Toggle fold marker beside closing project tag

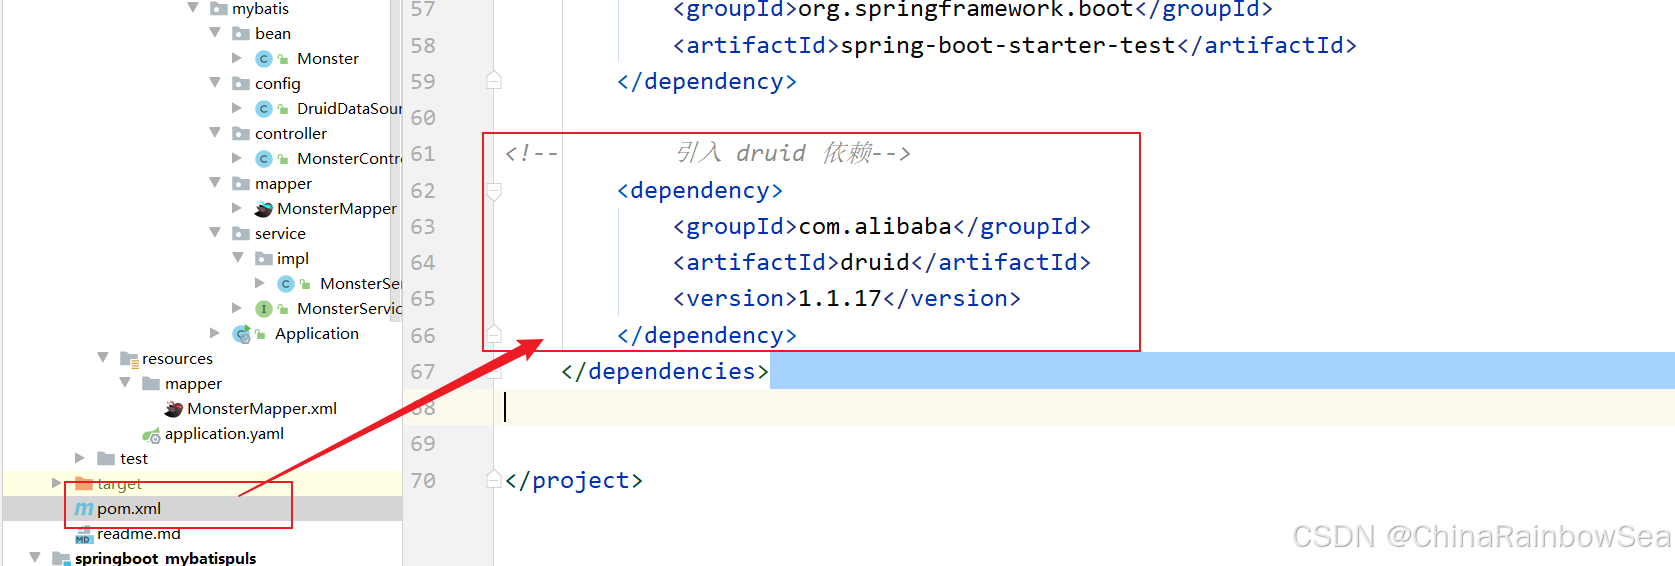[494, 480]
